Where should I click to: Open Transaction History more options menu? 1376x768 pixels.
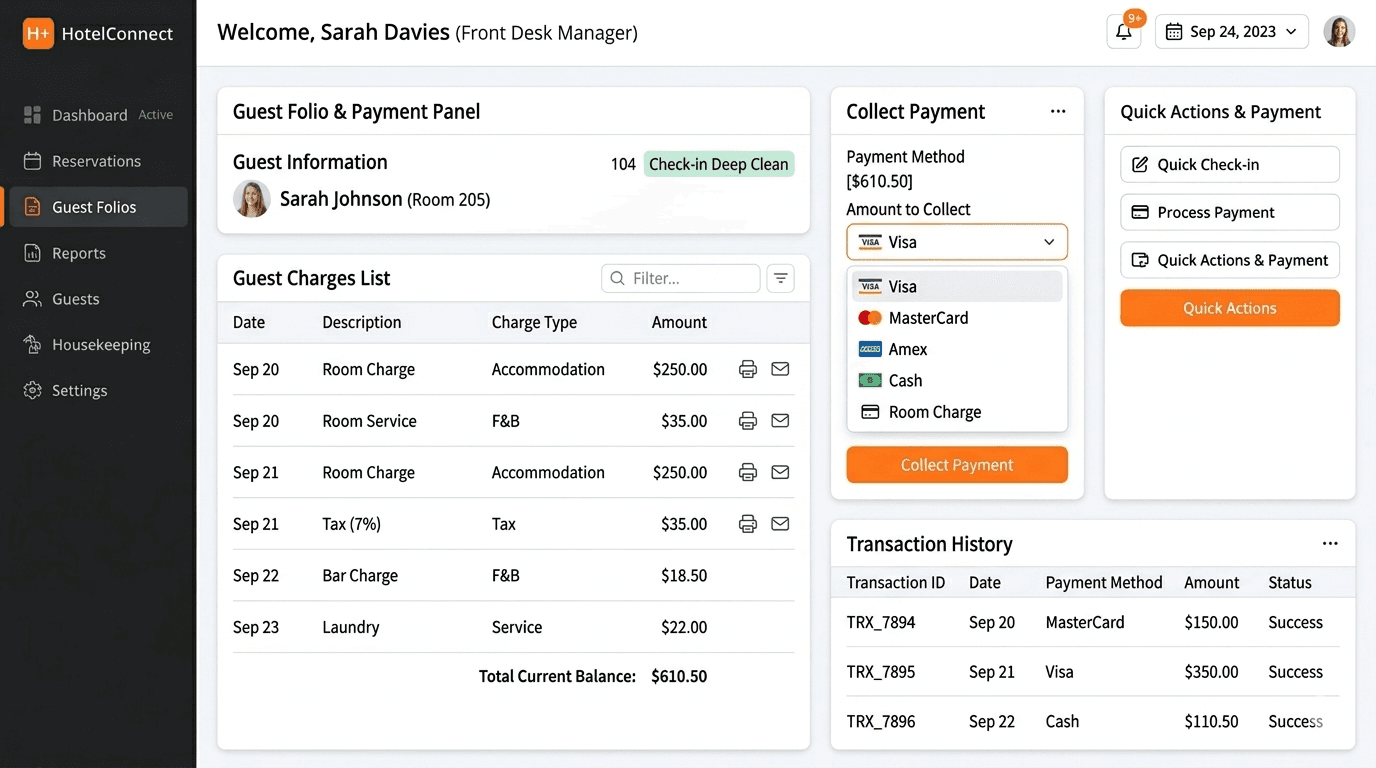click(1329, 544)
